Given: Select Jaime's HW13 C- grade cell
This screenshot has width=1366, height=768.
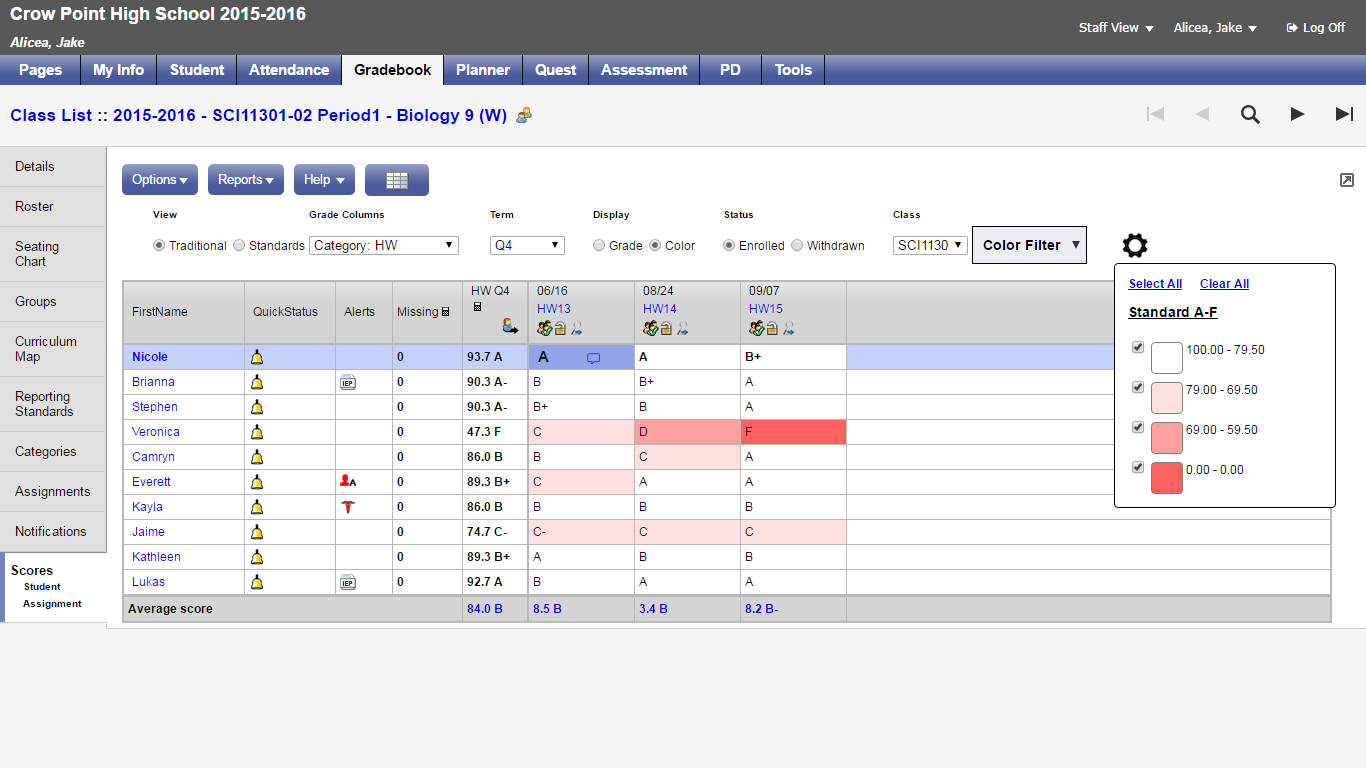Looking at the screenshot, I should (x=581, y=532).
